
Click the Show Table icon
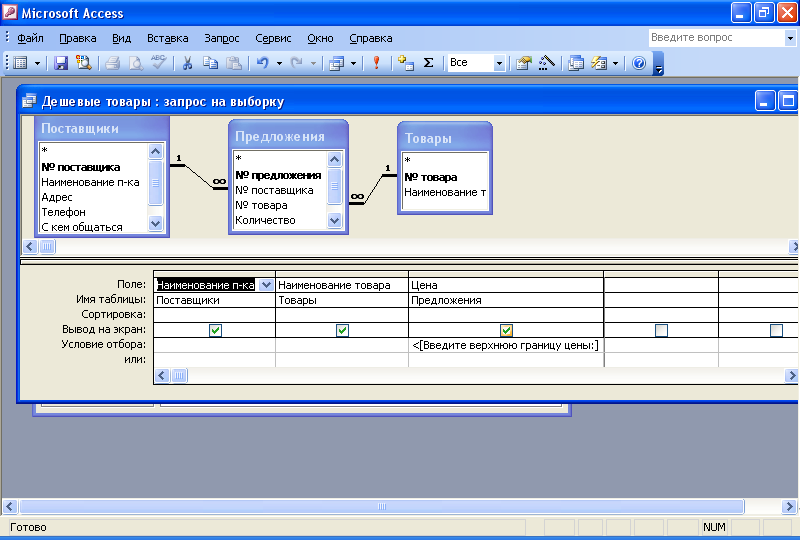click(405, 63)
